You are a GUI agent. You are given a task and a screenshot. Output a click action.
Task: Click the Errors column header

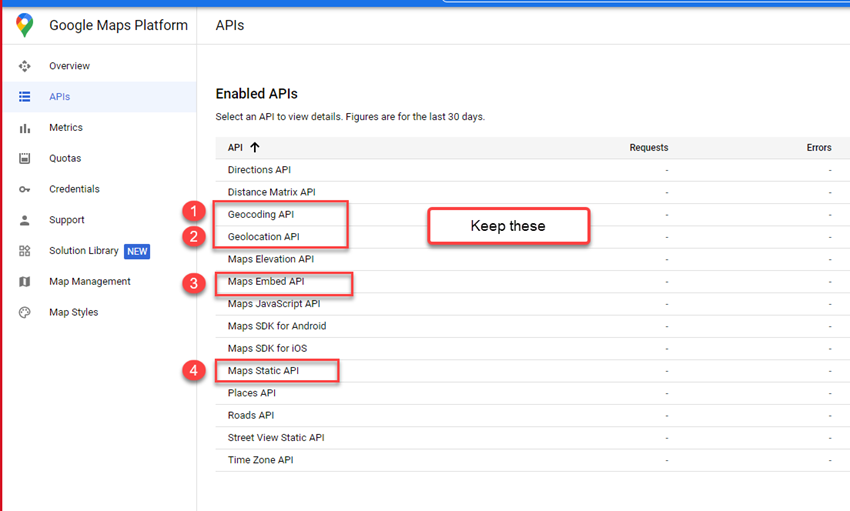[x=818, y=148]
